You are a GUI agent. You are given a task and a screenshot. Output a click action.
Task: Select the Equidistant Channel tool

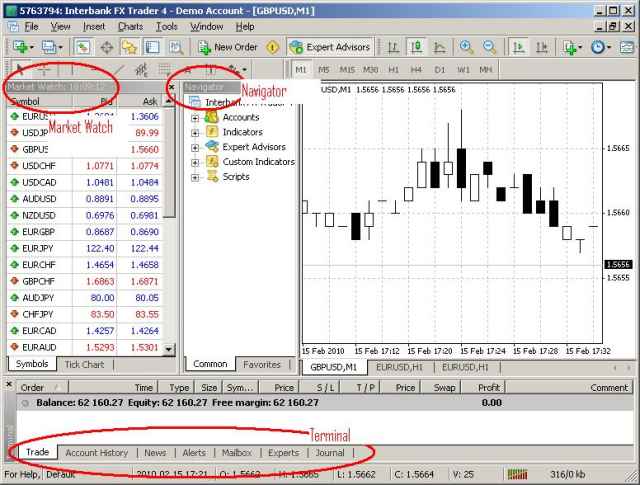tap(141, 70)
